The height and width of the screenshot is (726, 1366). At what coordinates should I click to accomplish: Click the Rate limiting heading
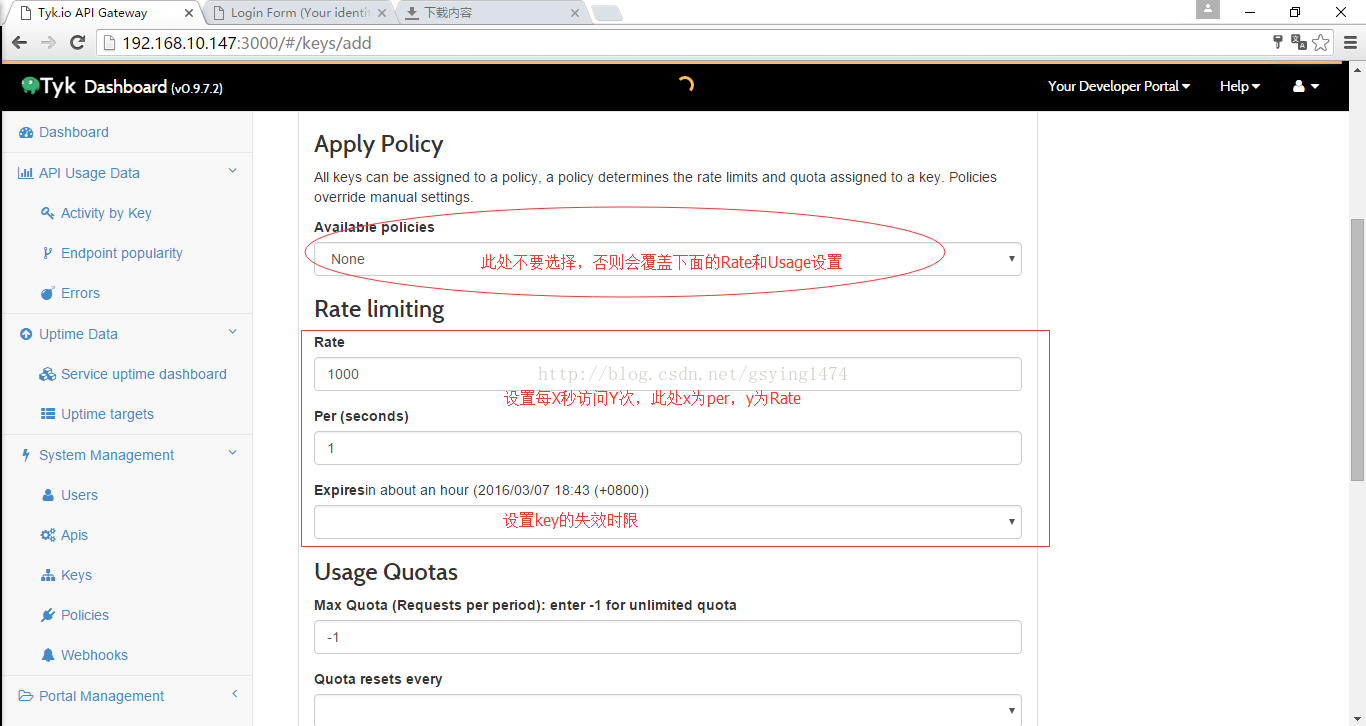tap(379, 309)
